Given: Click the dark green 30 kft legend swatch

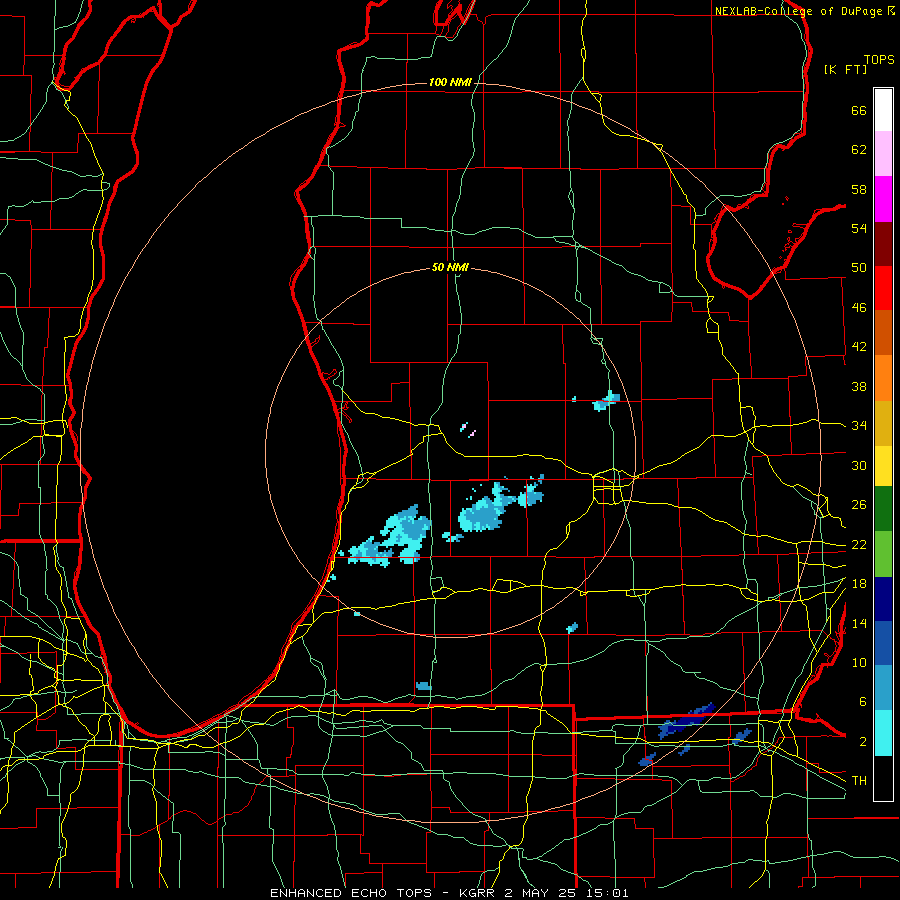Looking at the screenshot, I should [883, 509].
